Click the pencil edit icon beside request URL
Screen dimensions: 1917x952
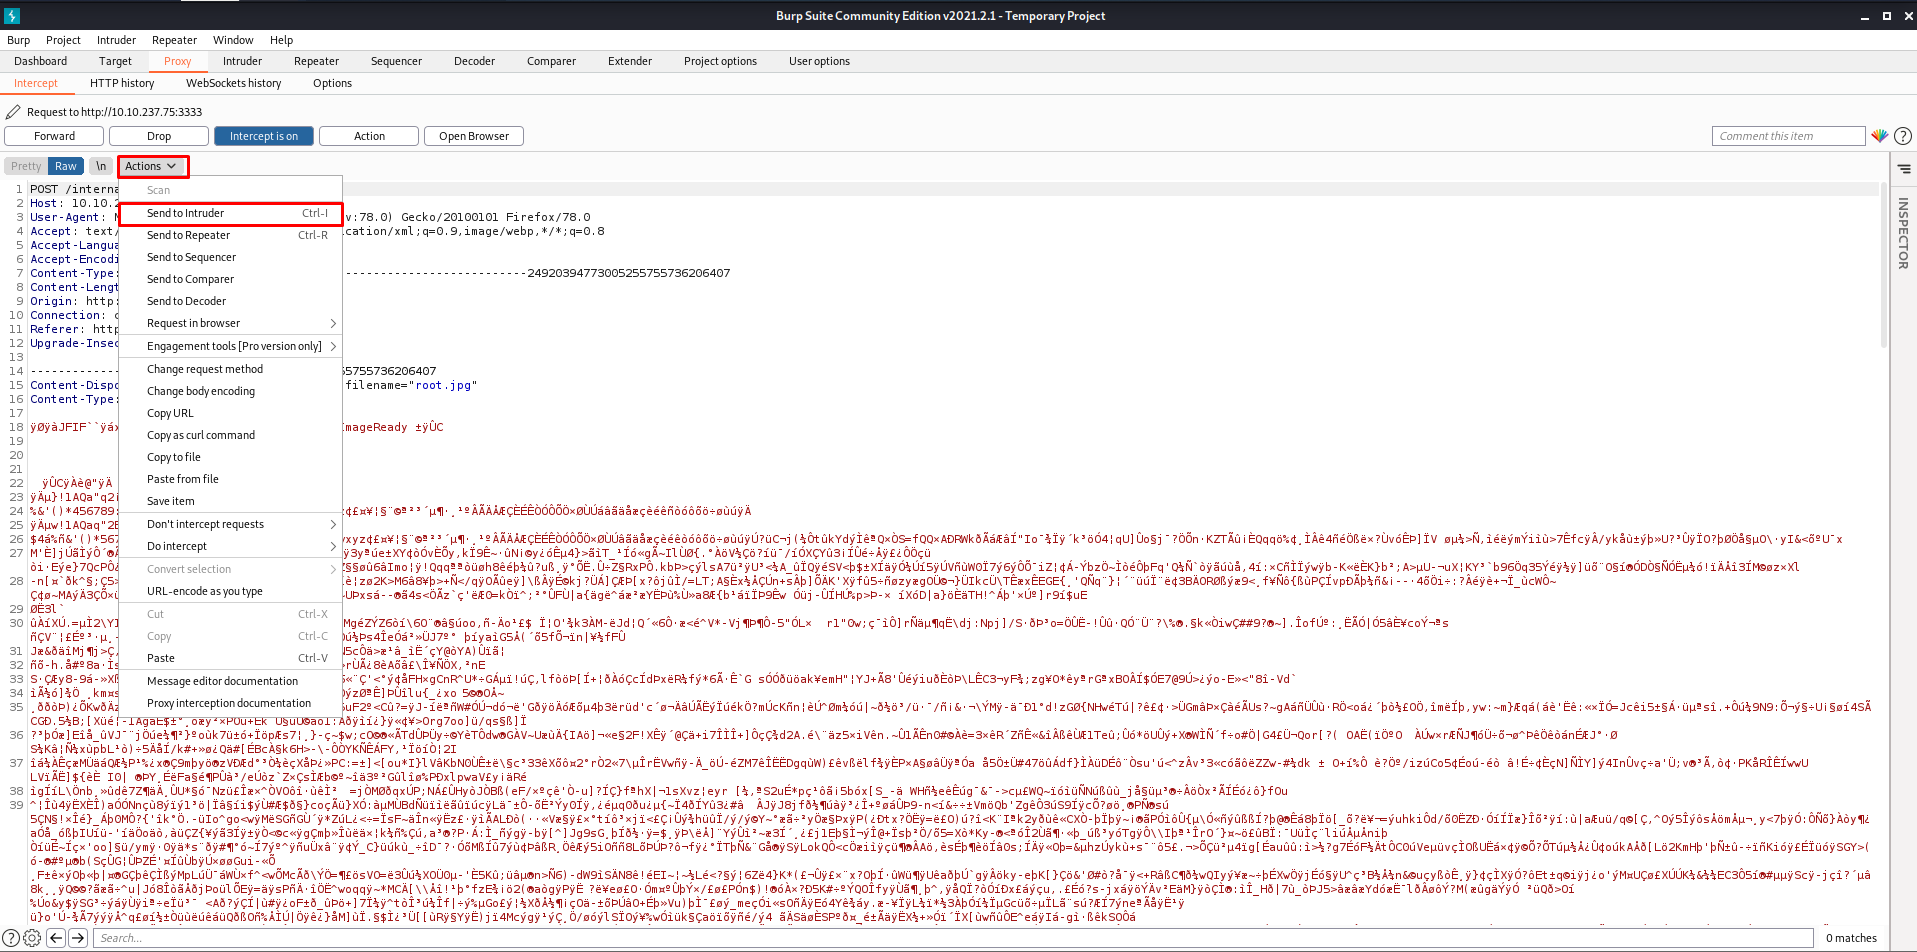pos(13,112)
